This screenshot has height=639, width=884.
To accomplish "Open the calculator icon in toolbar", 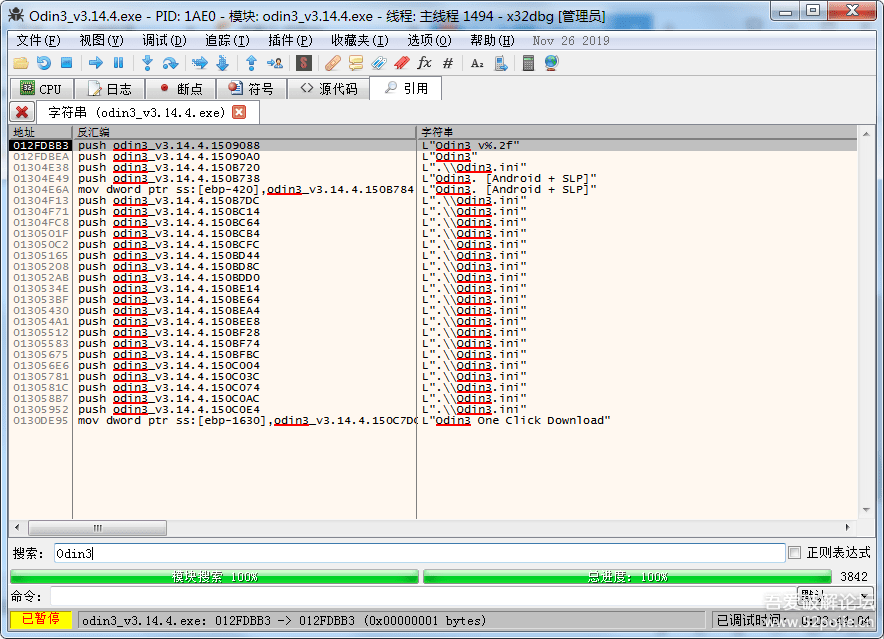I will [528, 63].
